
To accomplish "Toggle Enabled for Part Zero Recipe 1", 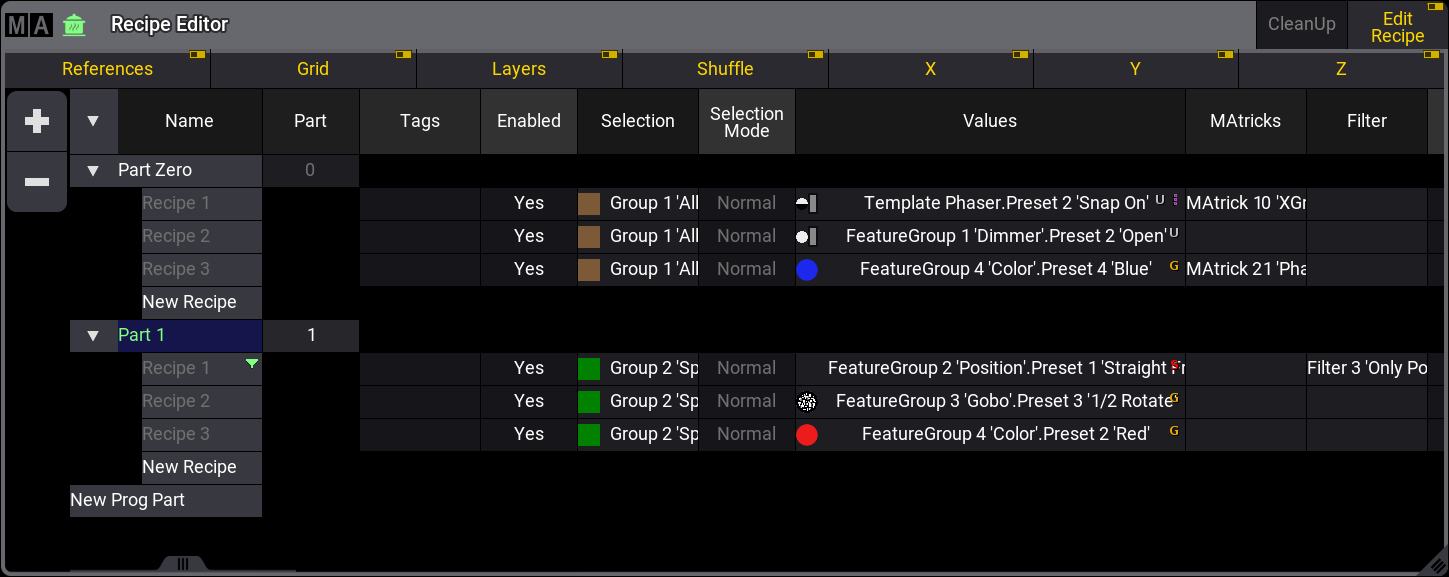I will click(528, 203).
